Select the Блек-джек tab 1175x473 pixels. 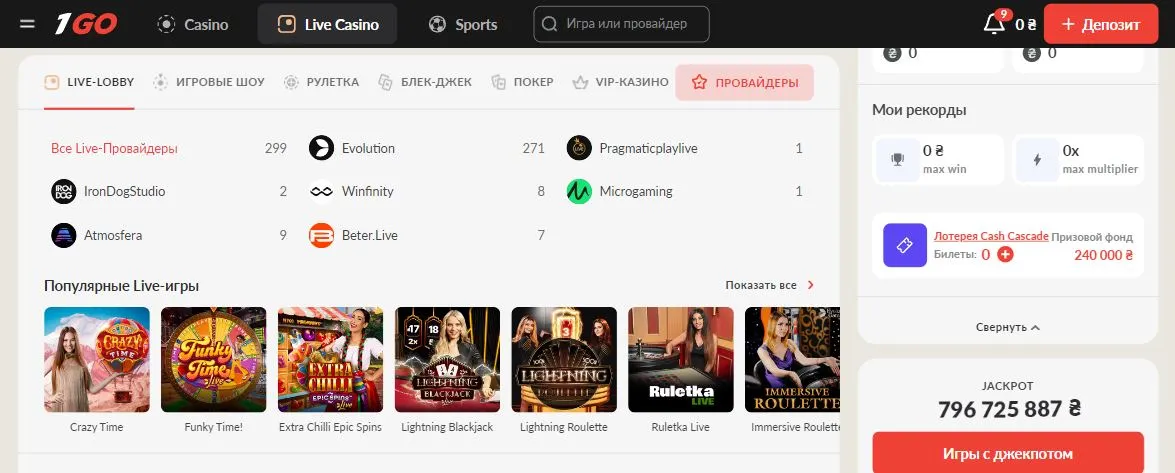[425, 82]
